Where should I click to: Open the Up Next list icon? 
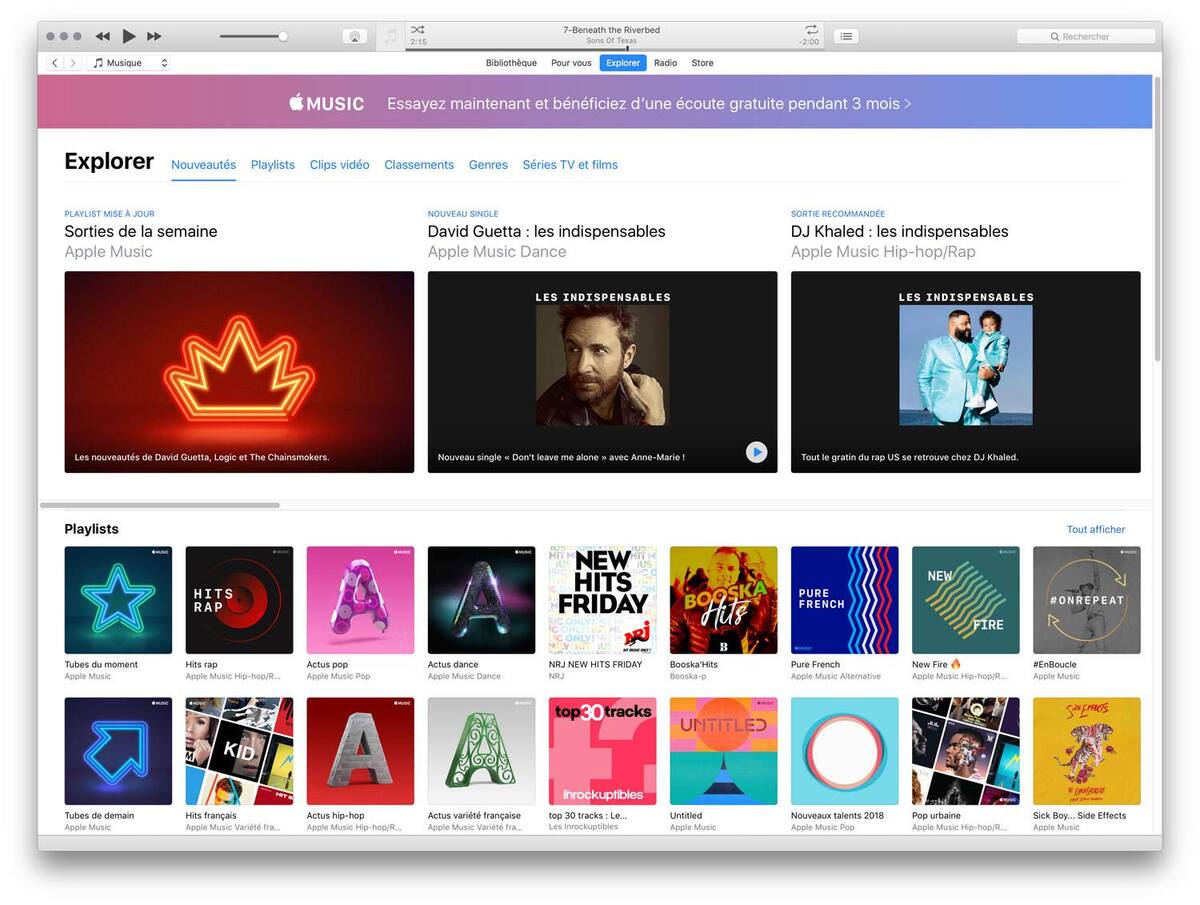(x=846, y=36)
